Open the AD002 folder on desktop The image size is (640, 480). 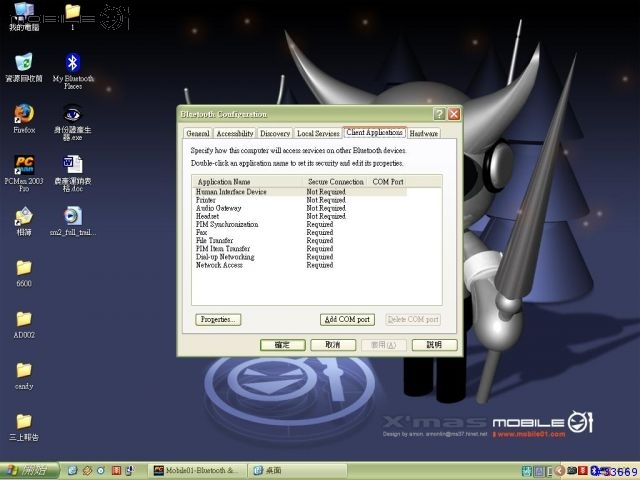pyautogui.click(x=24, y=324)
